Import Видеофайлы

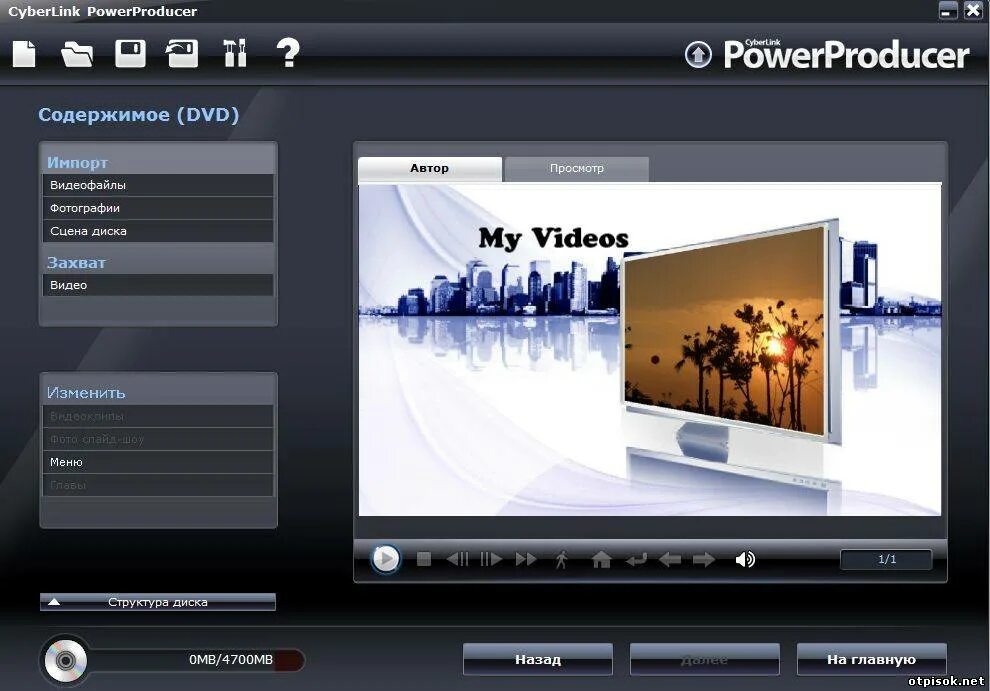[x=158, y=185]
